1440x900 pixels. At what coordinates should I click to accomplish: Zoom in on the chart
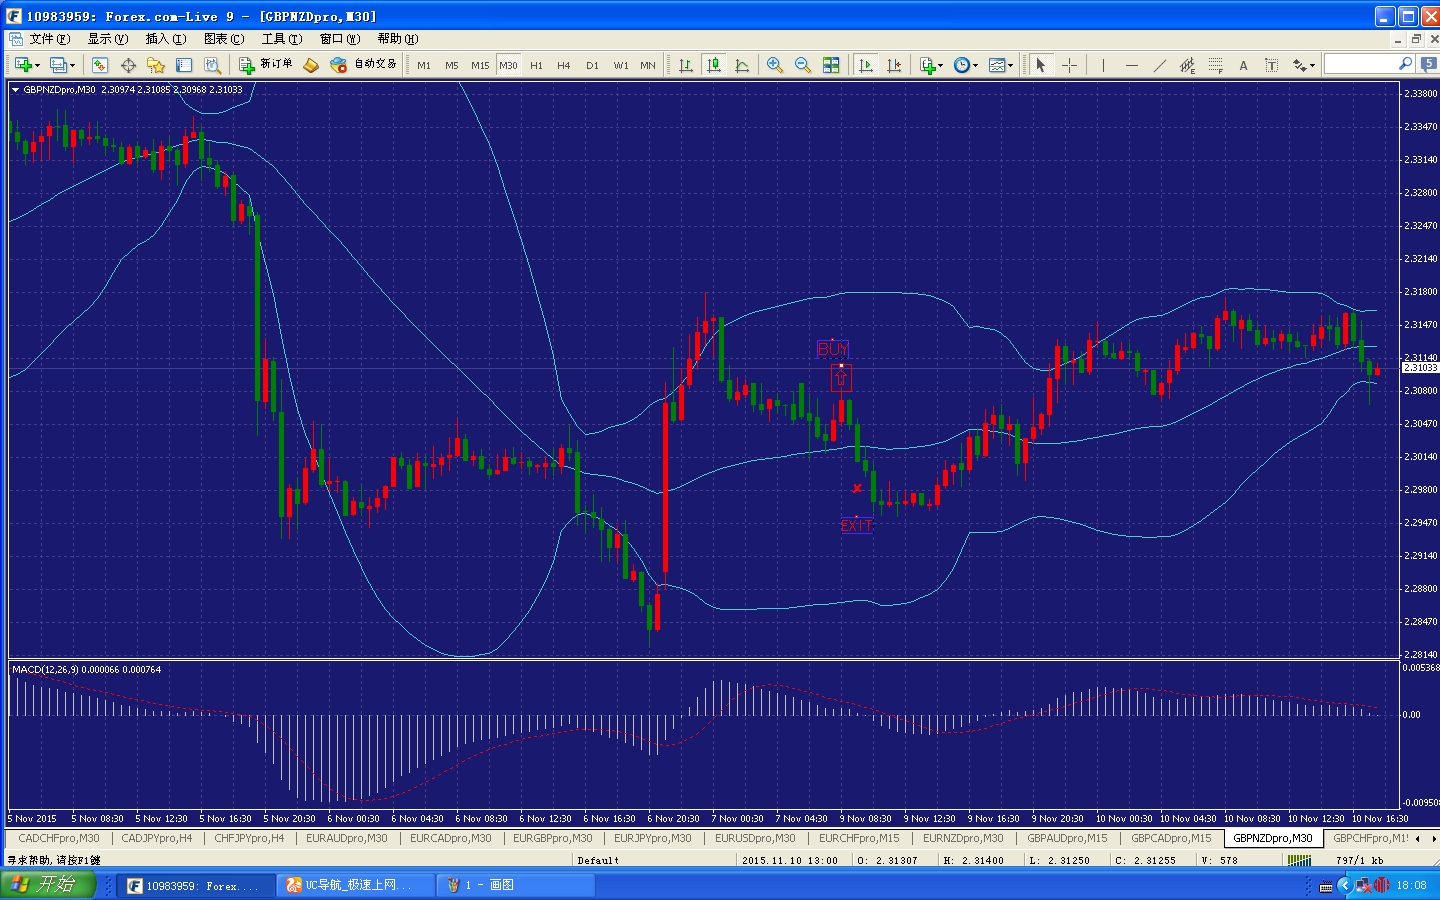pyautogui.click(x=775, y=65)
